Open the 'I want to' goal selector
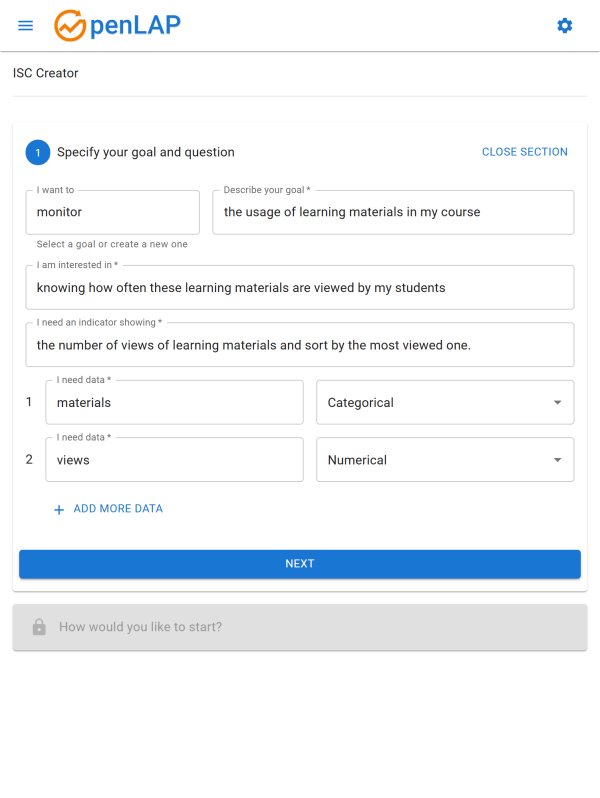Image resolution: width=600 pixels, height=798 pixels. (113, 212)
